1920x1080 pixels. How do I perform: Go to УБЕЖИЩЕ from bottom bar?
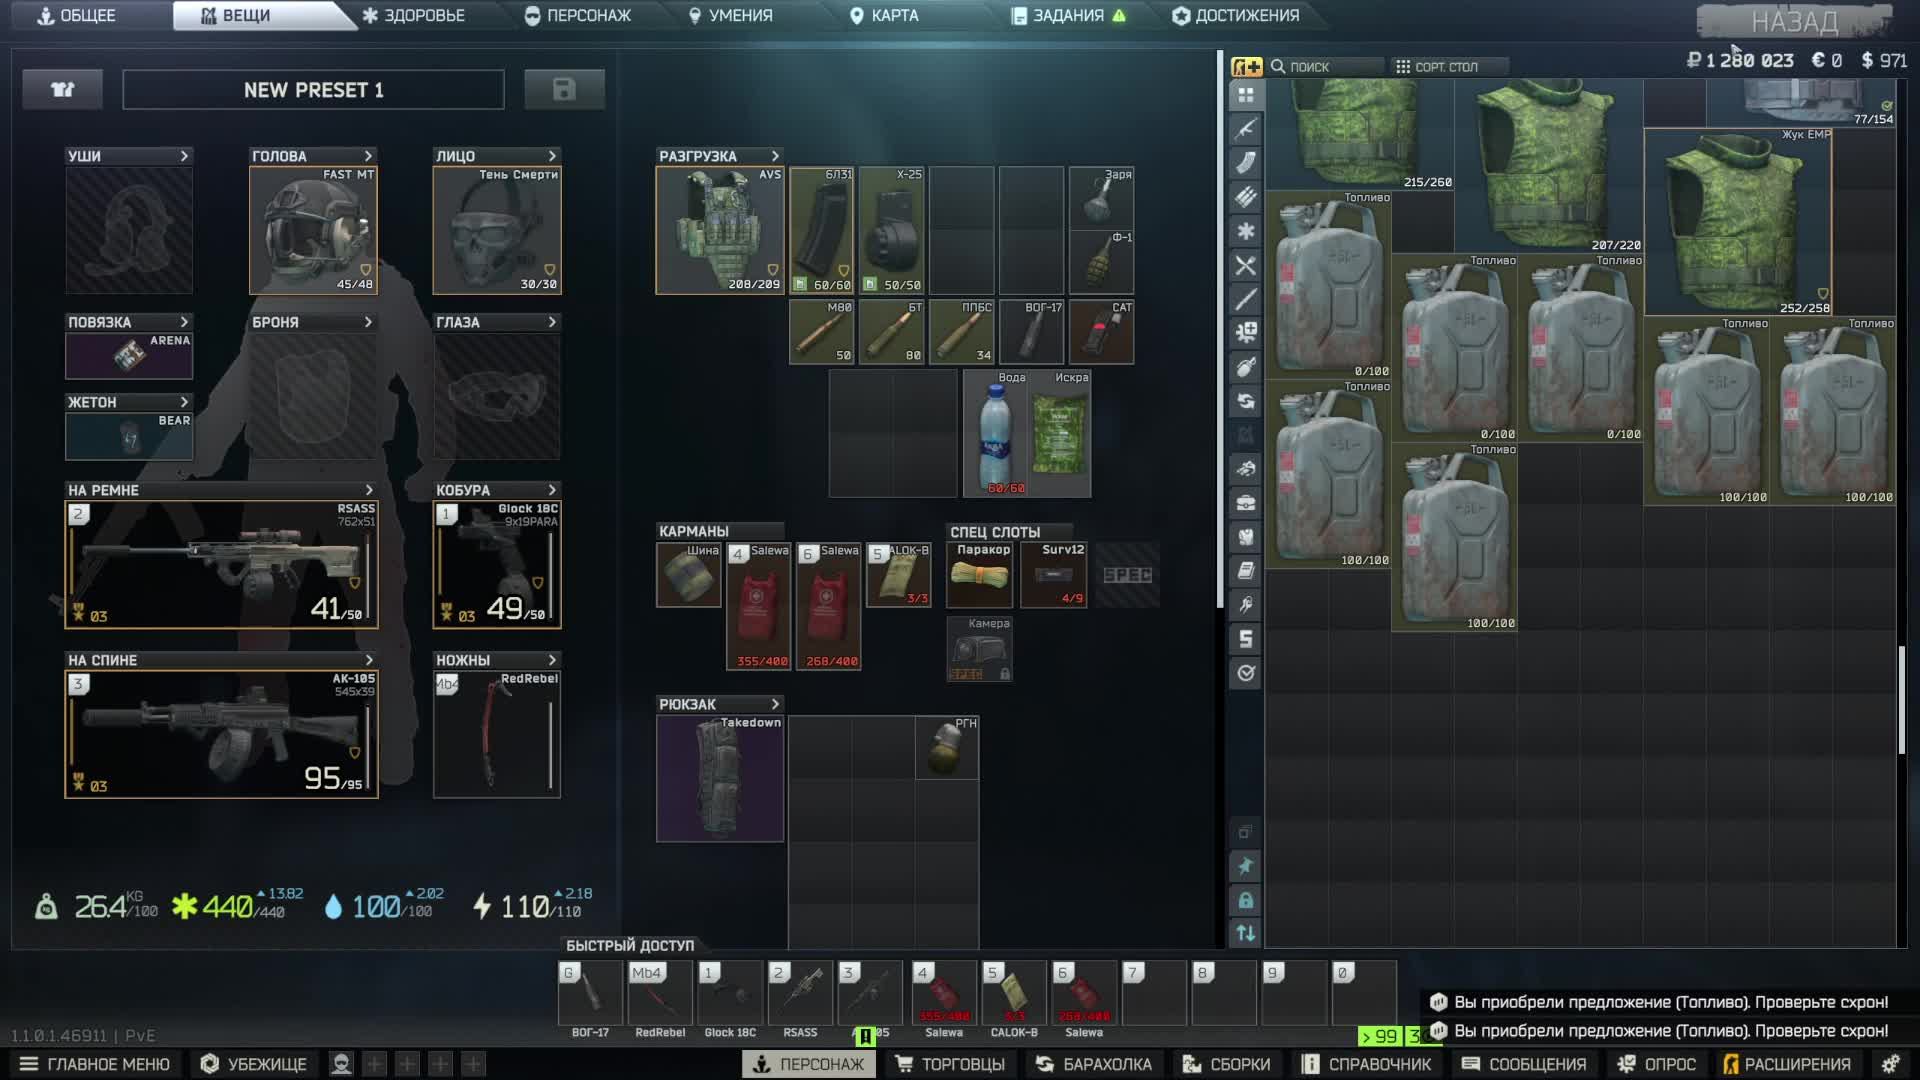tap(254, 1064)
